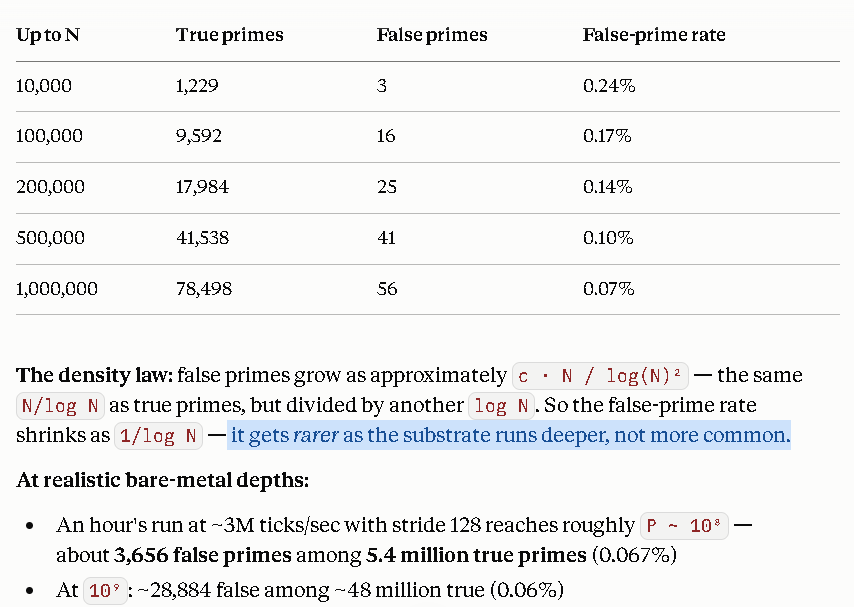The width and height of the screenshot is (854, 607).
Task: Click the 'c · N / log(N)²' code snippet
Action: (x=600, y=376)
